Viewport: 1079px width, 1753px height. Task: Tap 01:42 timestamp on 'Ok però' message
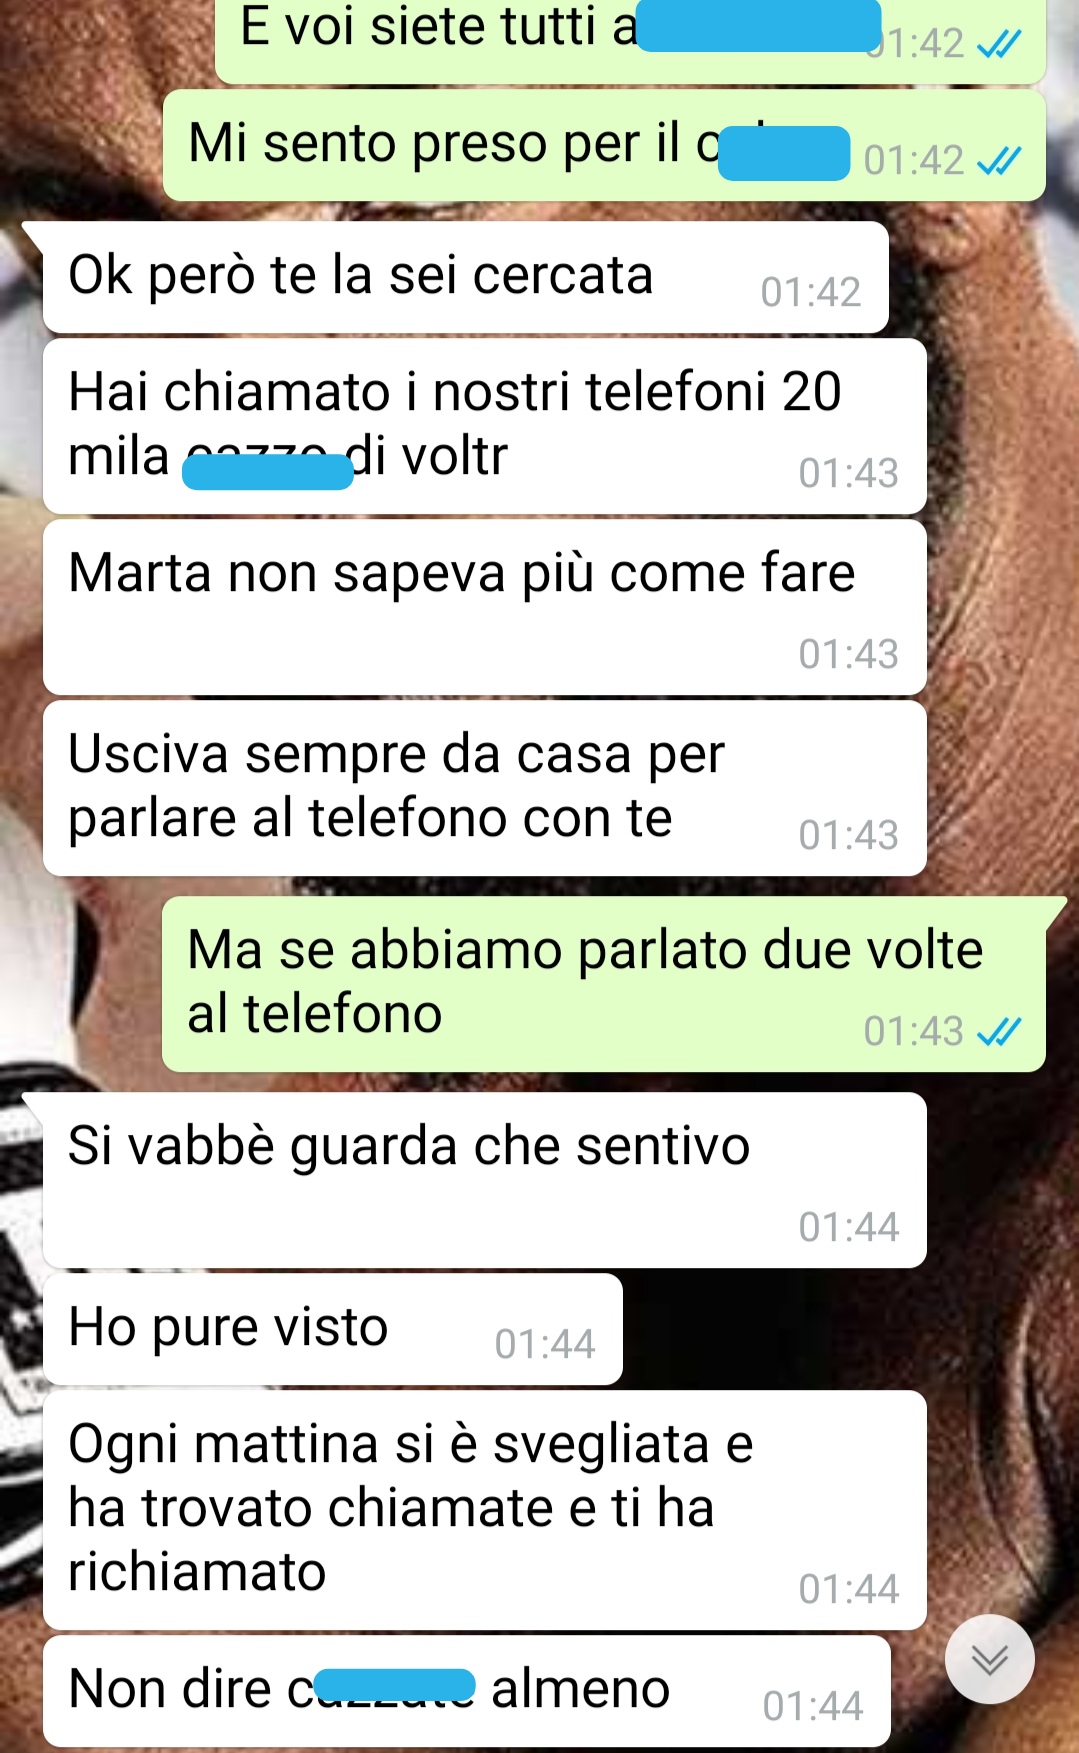pyautogui.click(x=810, y=292)
